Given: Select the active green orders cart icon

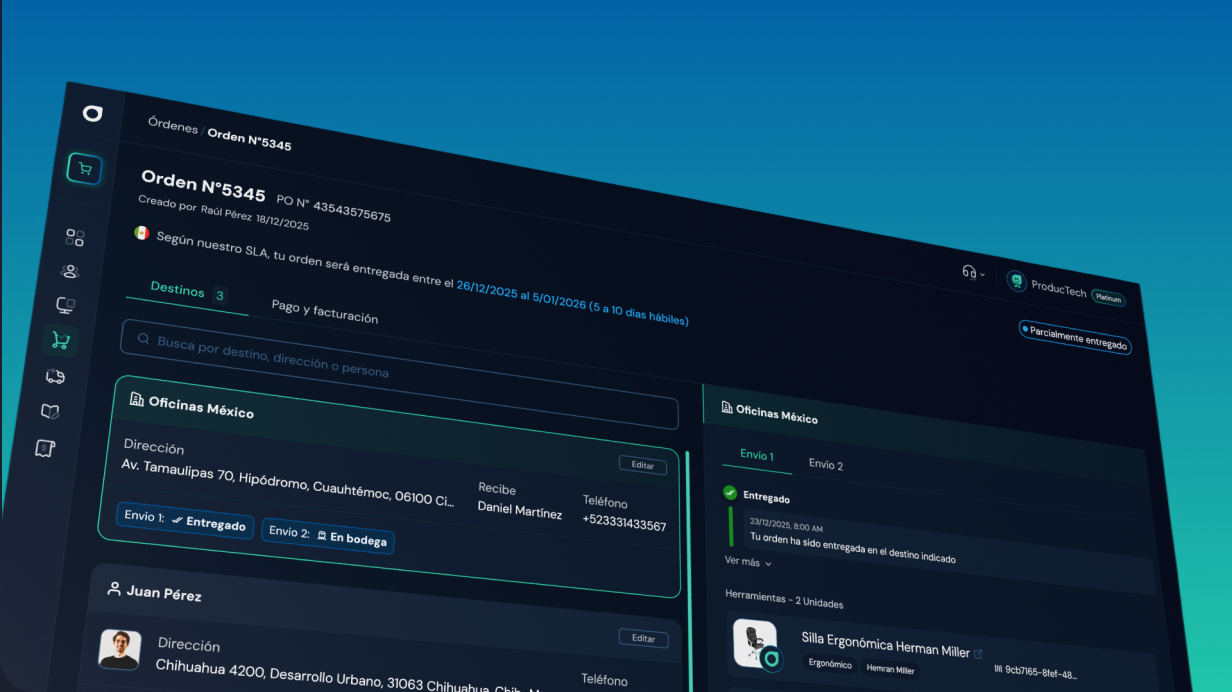Looking at the screenshot, I should [60, 341].
